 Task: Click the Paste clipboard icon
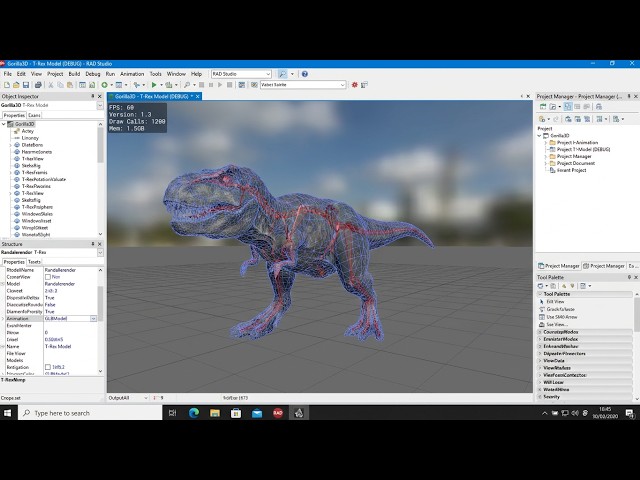(70, 85)
